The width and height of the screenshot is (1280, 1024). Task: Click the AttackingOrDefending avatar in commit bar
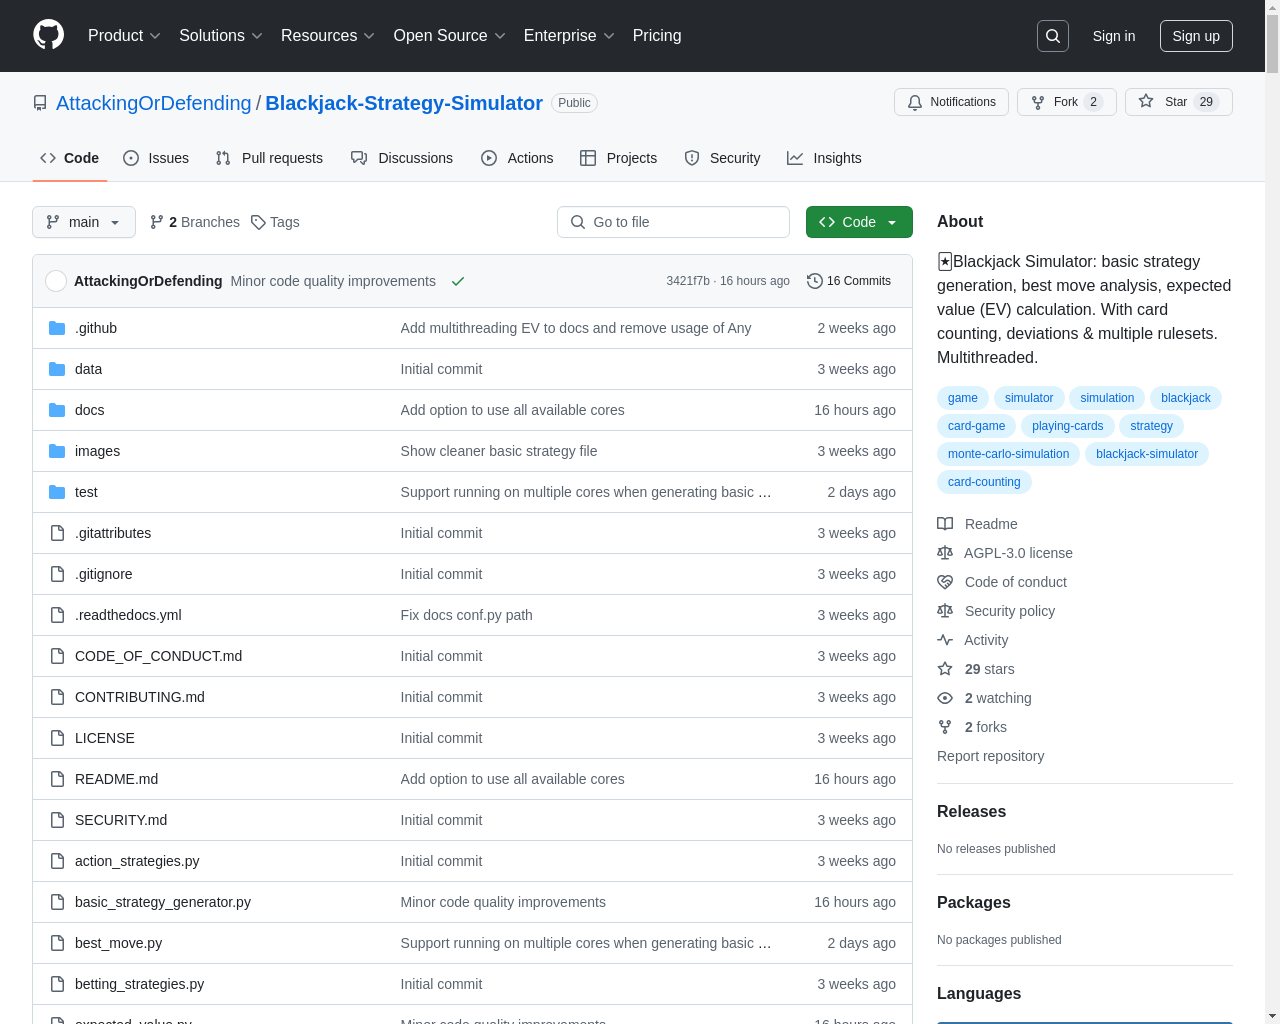[x=56, y=281]
